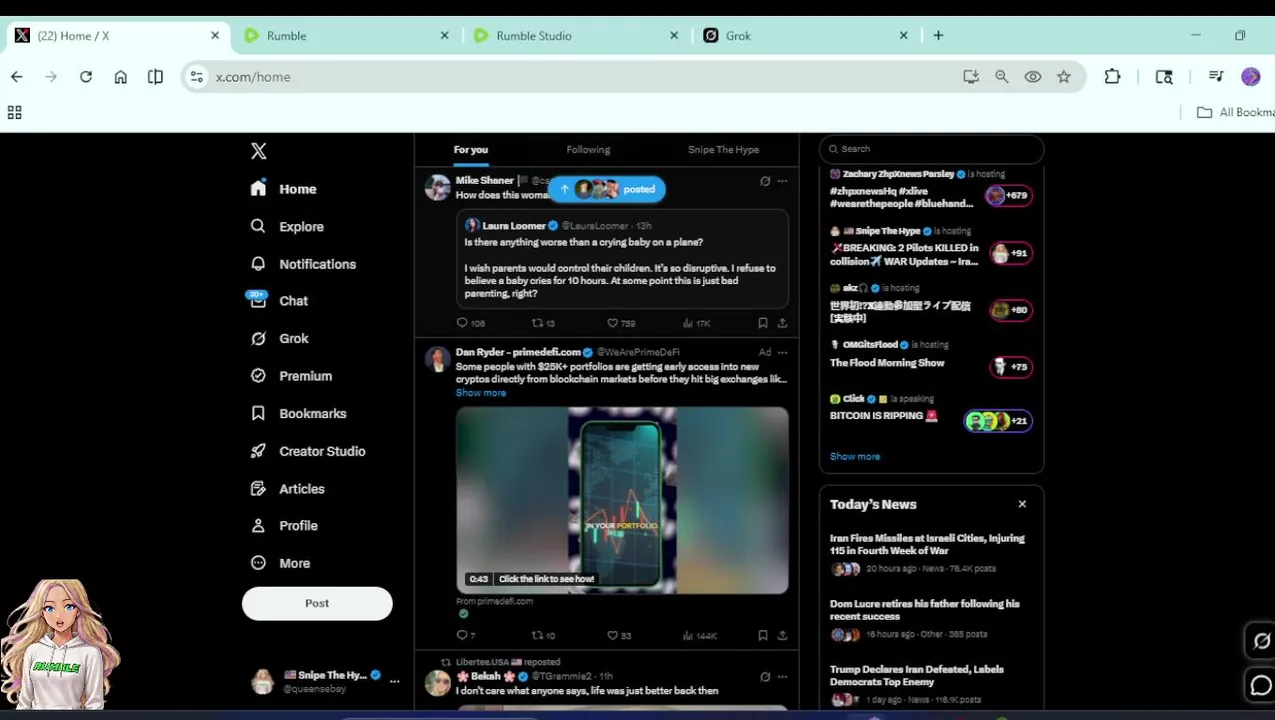Expand the More menu in sidebar
Image resolution: width=1275 pixels, height=720 pixels.
(280, 563)
